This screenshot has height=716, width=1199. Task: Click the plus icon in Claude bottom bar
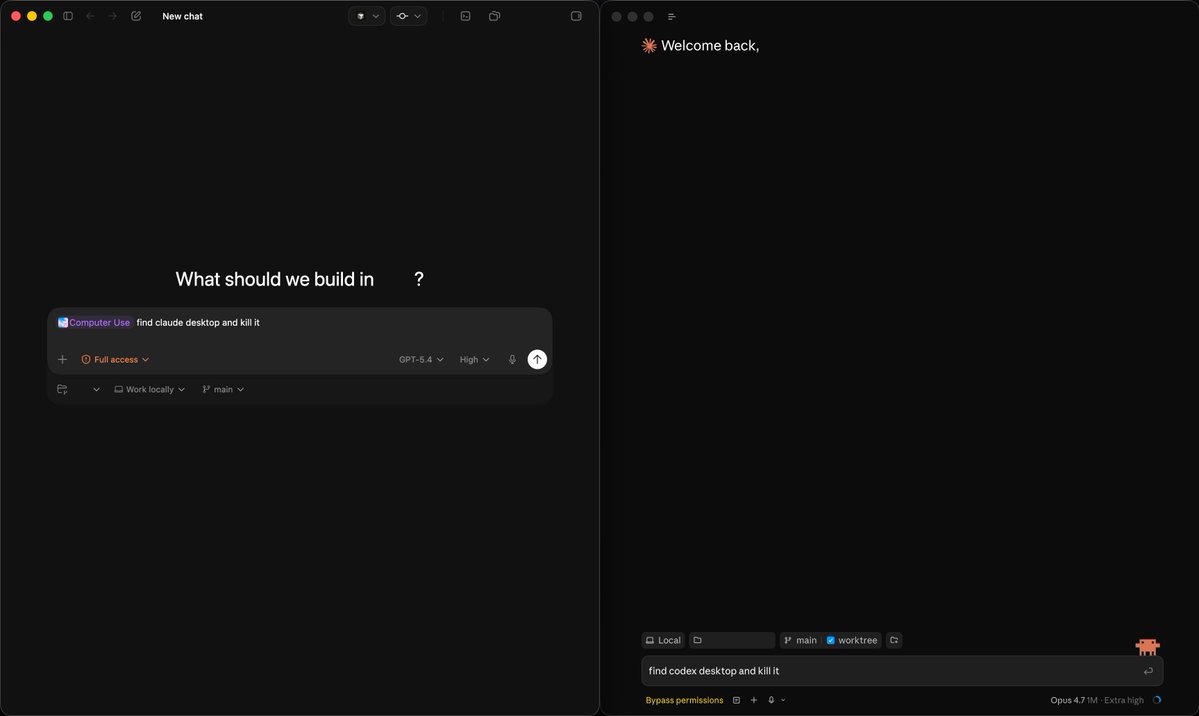[754, 700]
